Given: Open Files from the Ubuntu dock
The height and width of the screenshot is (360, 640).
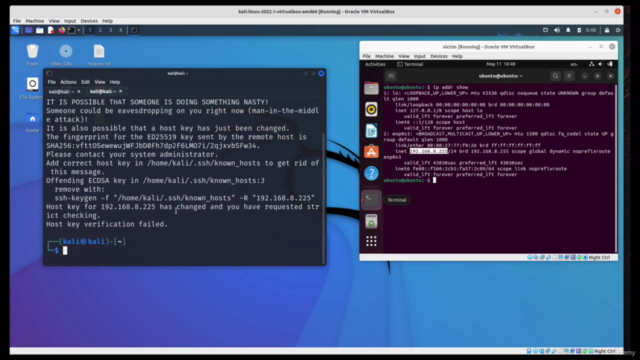Looking at the screenshot, I should coord(371,88).
